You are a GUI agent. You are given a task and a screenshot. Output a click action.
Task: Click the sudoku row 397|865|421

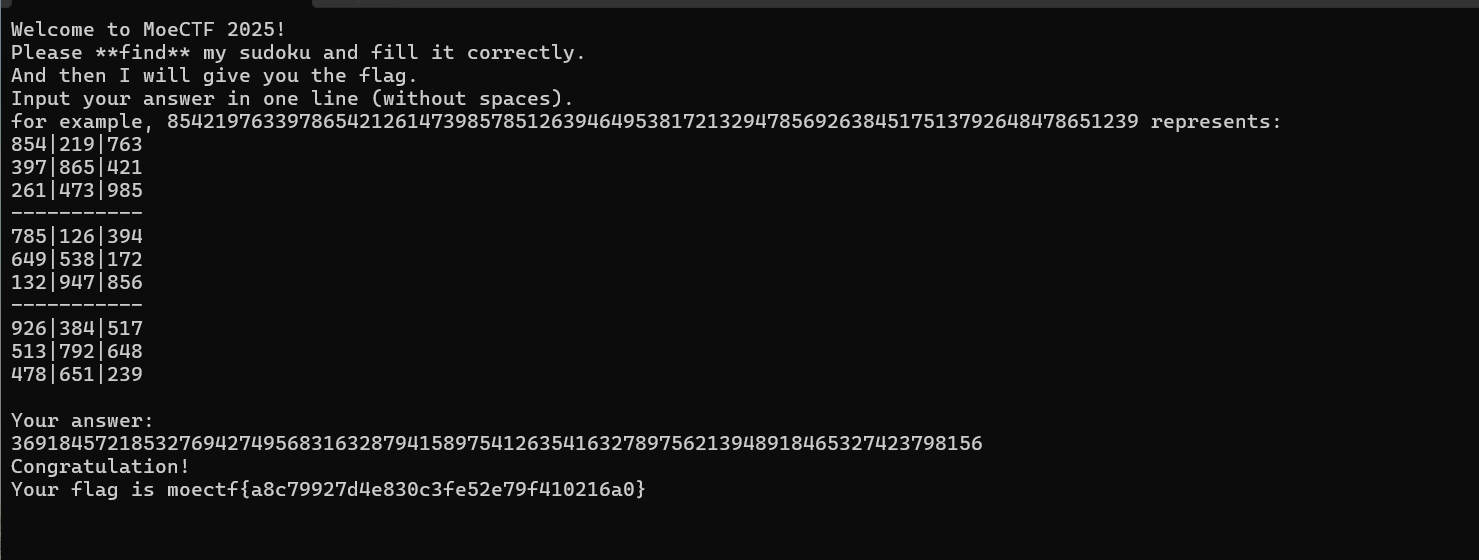pos(77,168)
